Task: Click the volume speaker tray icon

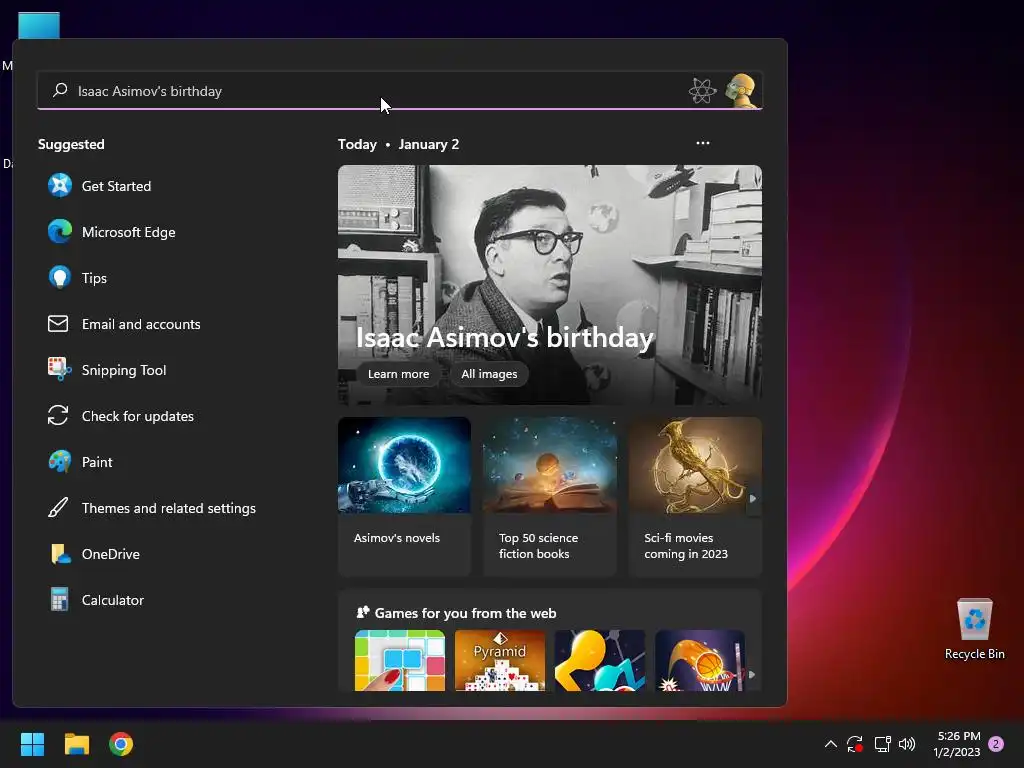Action: [907, 744]
